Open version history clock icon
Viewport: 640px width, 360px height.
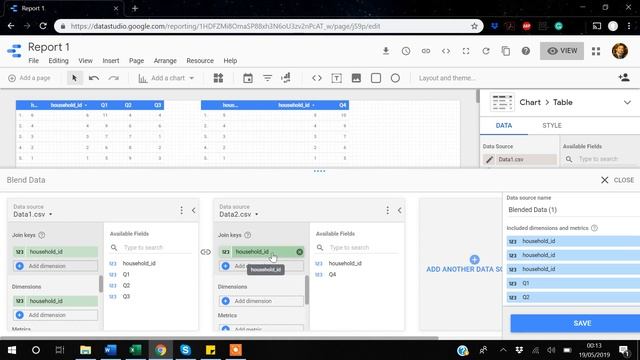406,51
